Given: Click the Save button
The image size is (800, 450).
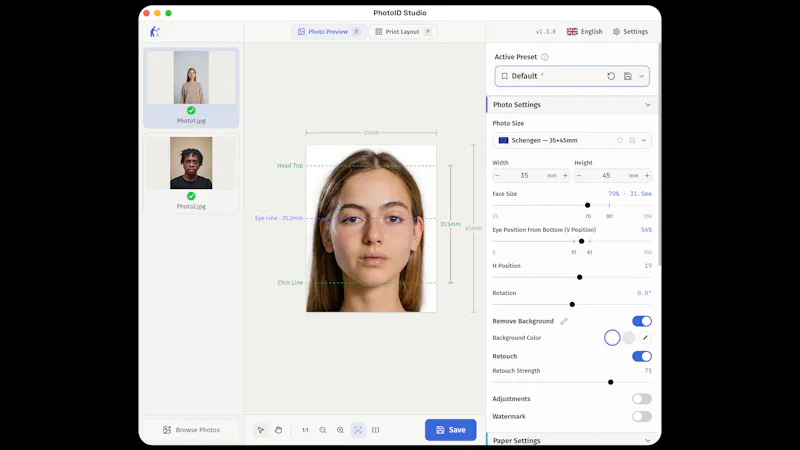Looking at the screenshot, I should click(451, 430).
